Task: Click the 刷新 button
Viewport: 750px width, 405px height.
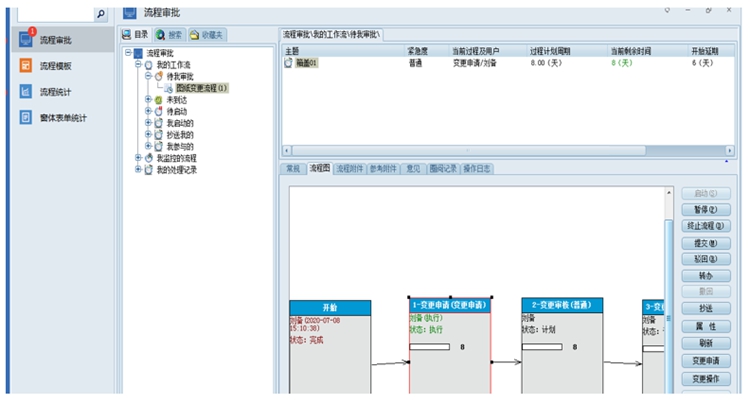Action: point(706,343)
